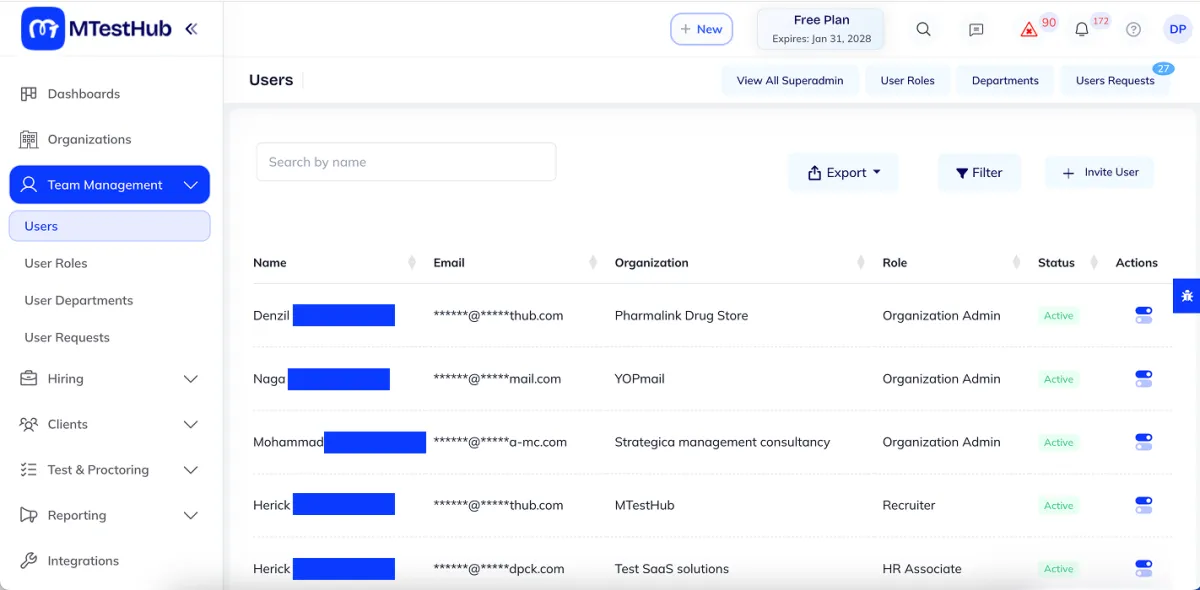Expand the Test & Proctoring chevron
This screenshot has height=590, width=1200.
coord(191,470)
